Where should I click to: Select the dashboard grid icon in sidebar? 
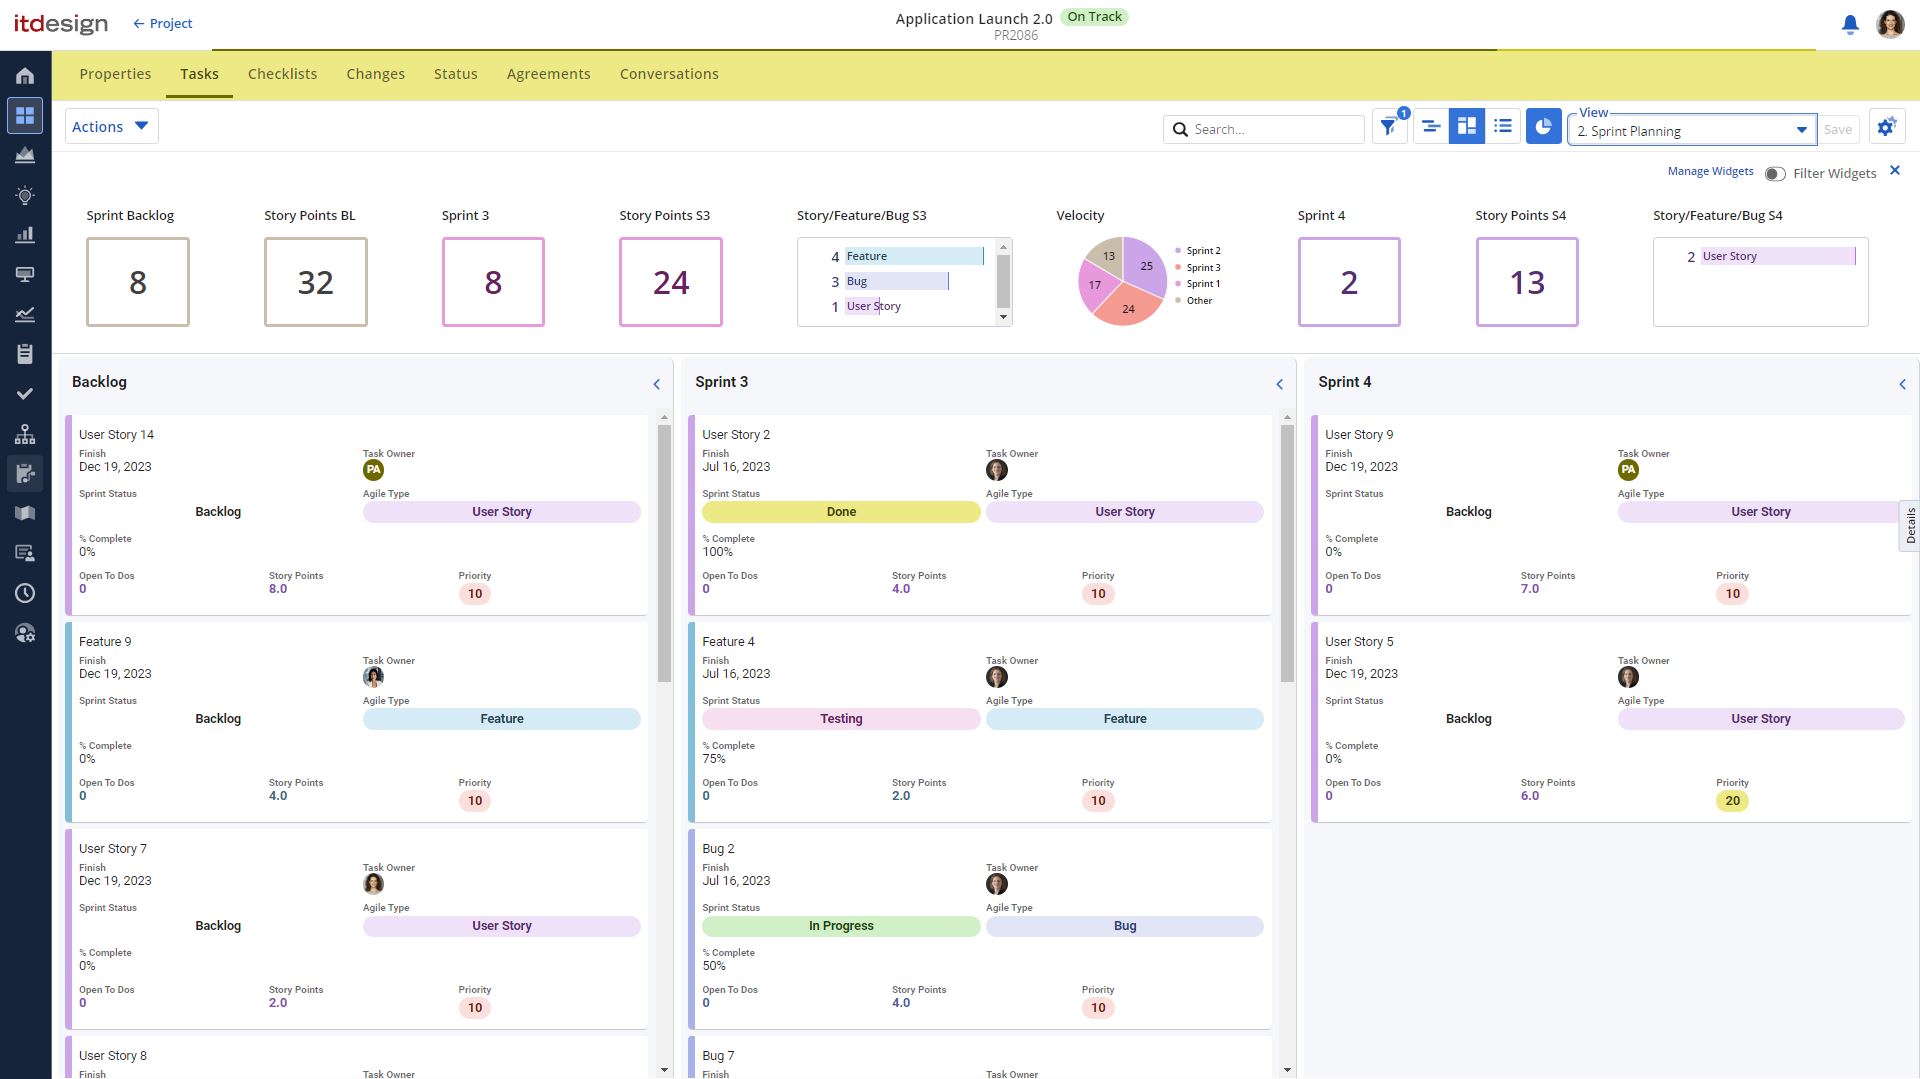(25, 116)
